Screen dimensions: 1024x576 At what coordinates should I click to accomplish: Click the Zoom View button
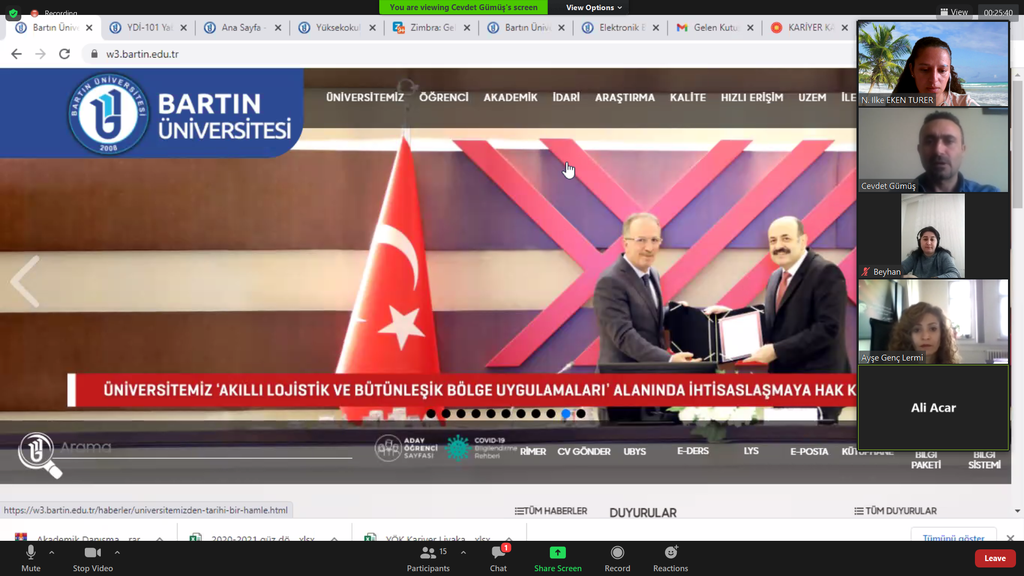pyautogui.click(x=953, y=12)
